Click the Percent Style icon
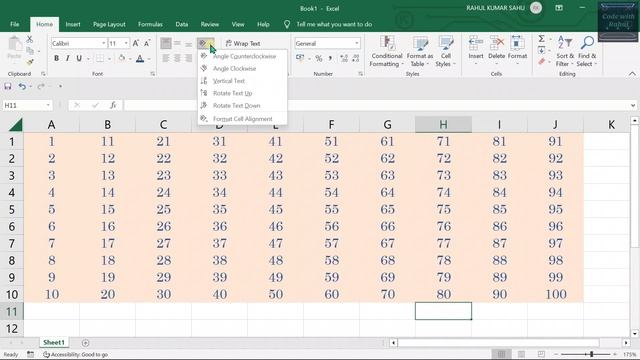640x360 pixels. point(319,58)
